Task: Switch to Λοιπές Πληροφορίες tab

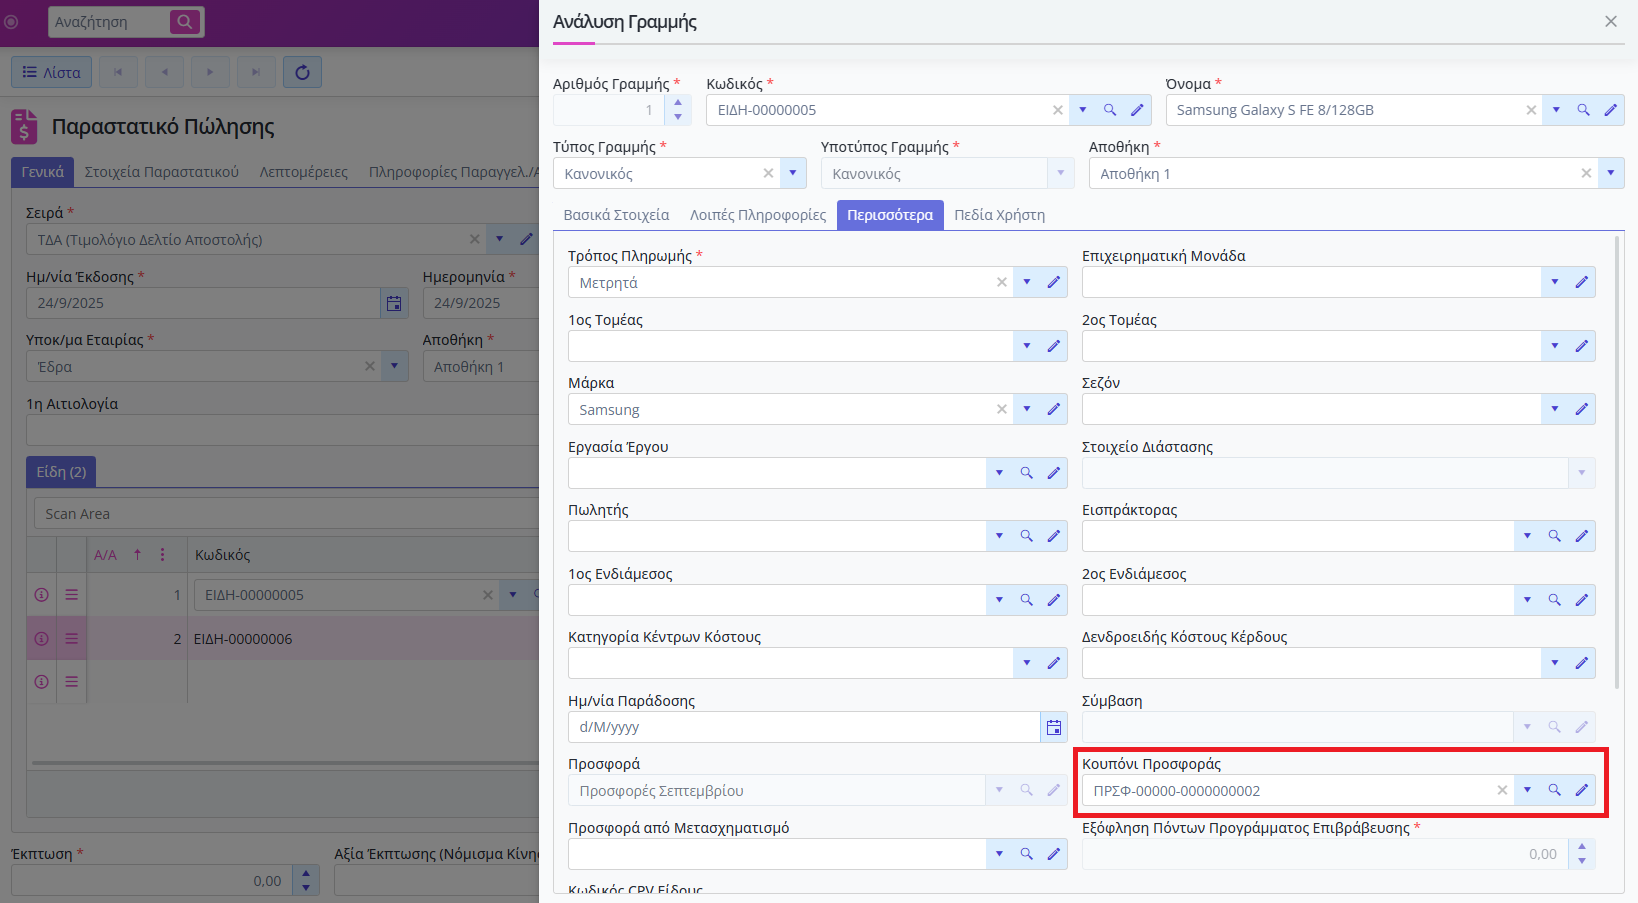Action: (758, 215)
